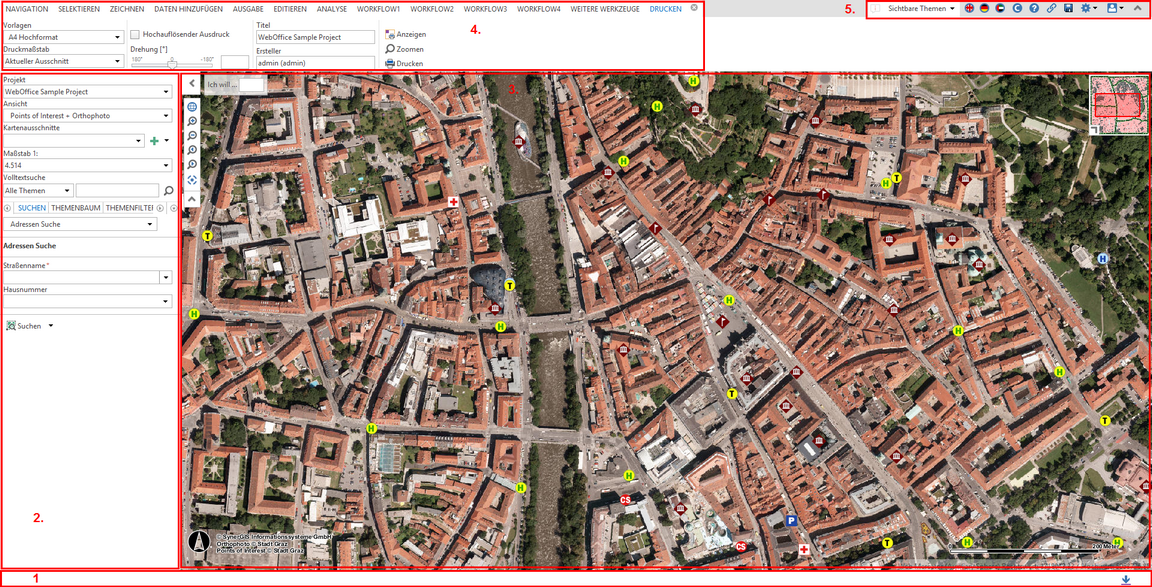Screen dimensions: 1152x587
Task: Enable Hochauflösender Ausdruck checkbox
Action: tap(135, 34)
